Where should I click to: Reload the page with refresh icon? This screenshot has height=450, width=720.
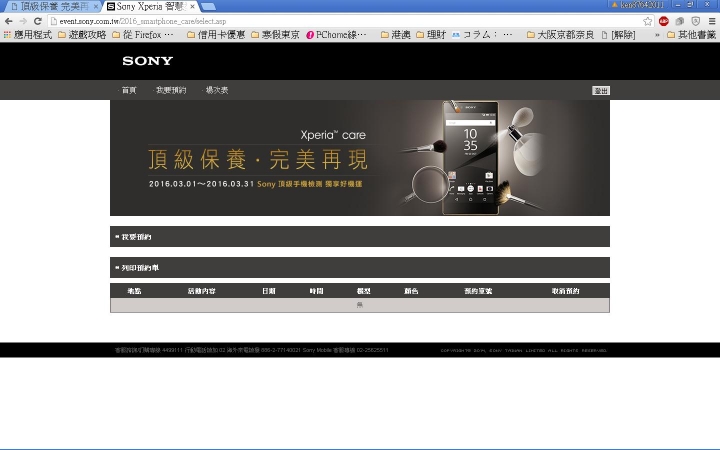click(38, 21)
